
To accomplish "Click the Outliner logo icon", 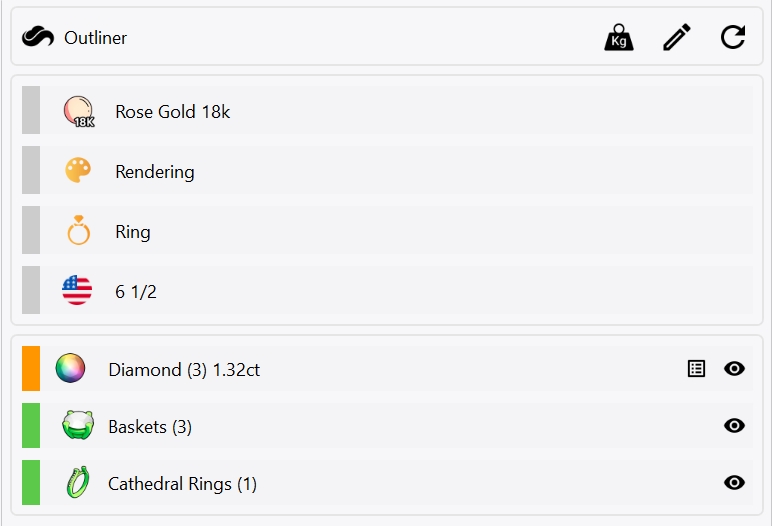I will point(37,38).
